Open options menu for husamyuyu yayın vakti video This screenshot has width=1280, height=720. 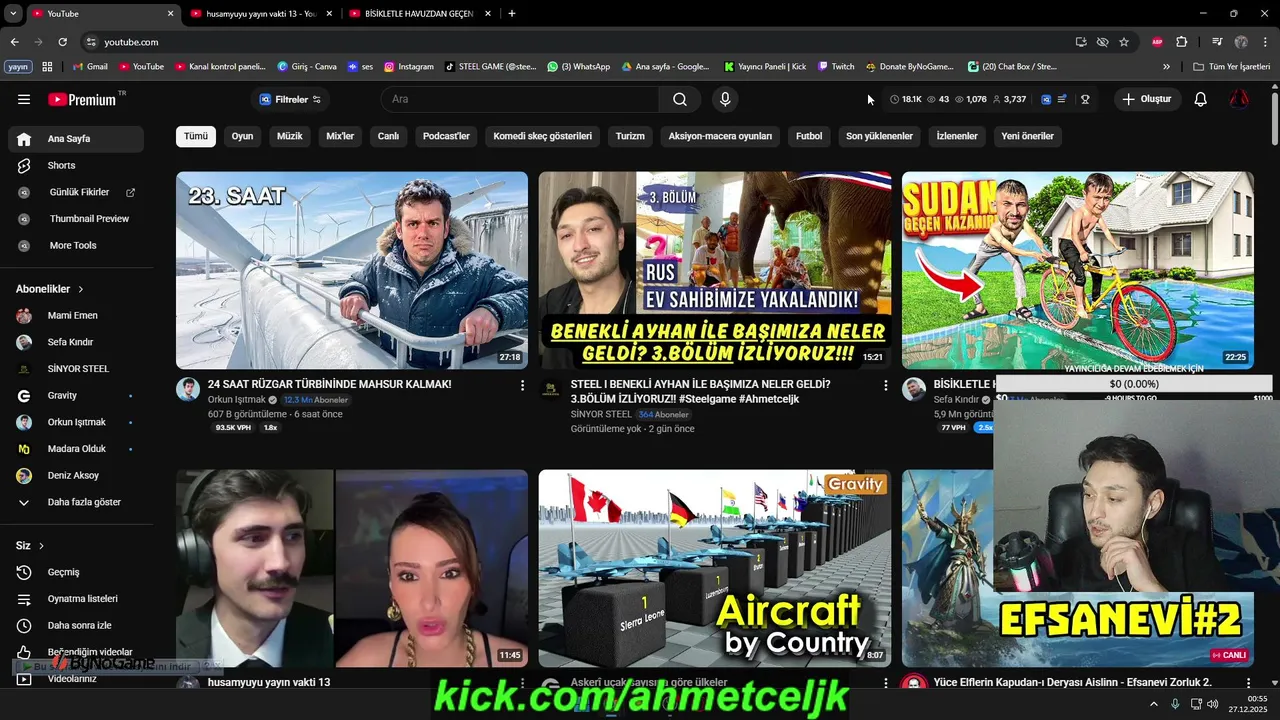pyautogui.click(x=522, y=683)
